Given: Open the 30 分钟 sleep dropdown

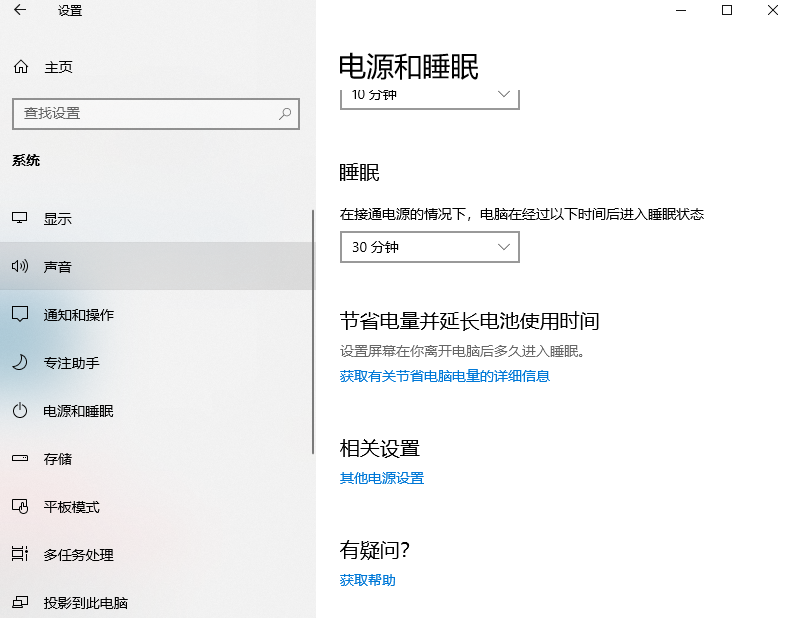Looking at the screenshot, I should click(x=429, y=247).
